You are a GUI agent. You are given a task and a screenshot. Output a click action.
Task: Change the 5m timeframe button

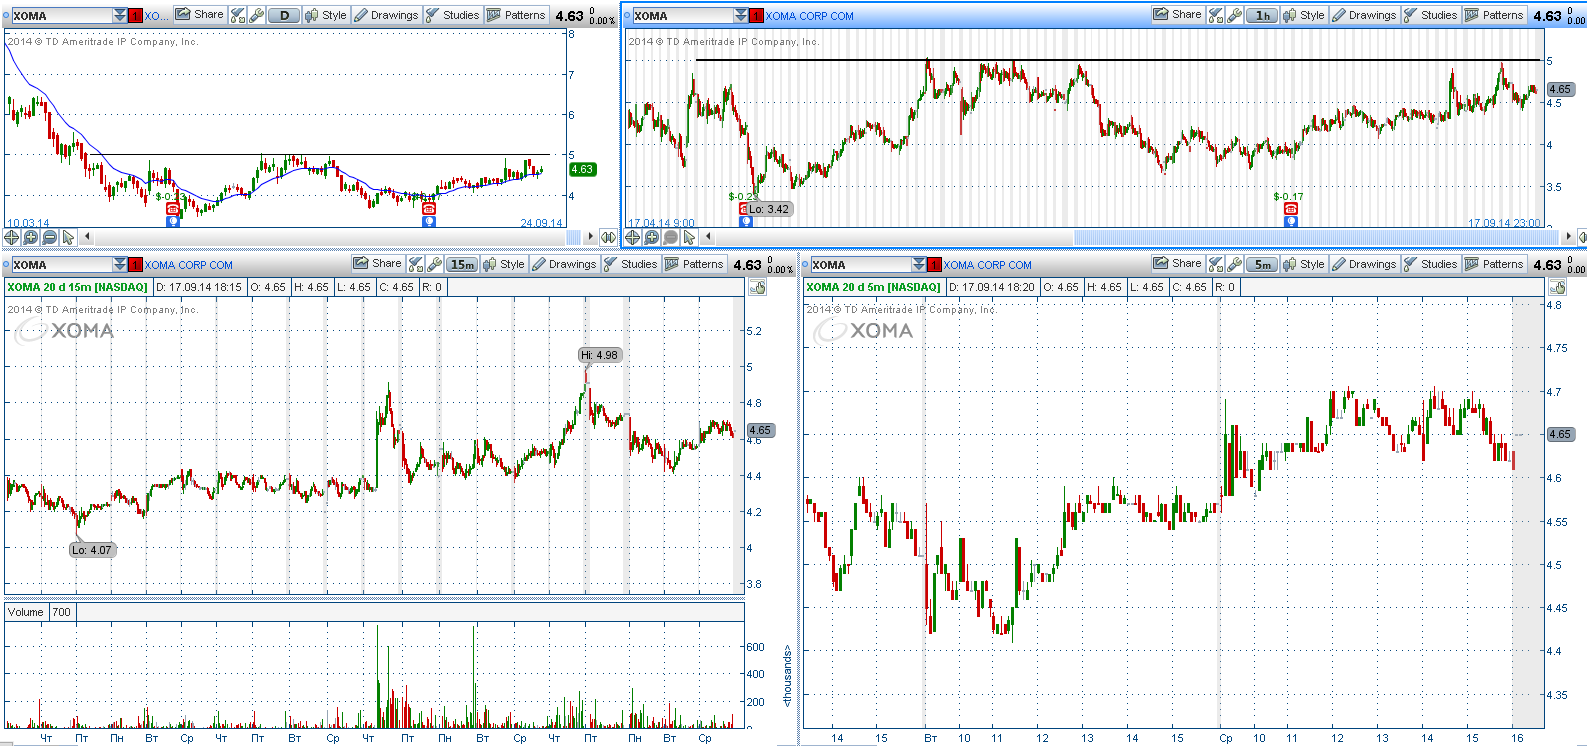[1263, 264]
